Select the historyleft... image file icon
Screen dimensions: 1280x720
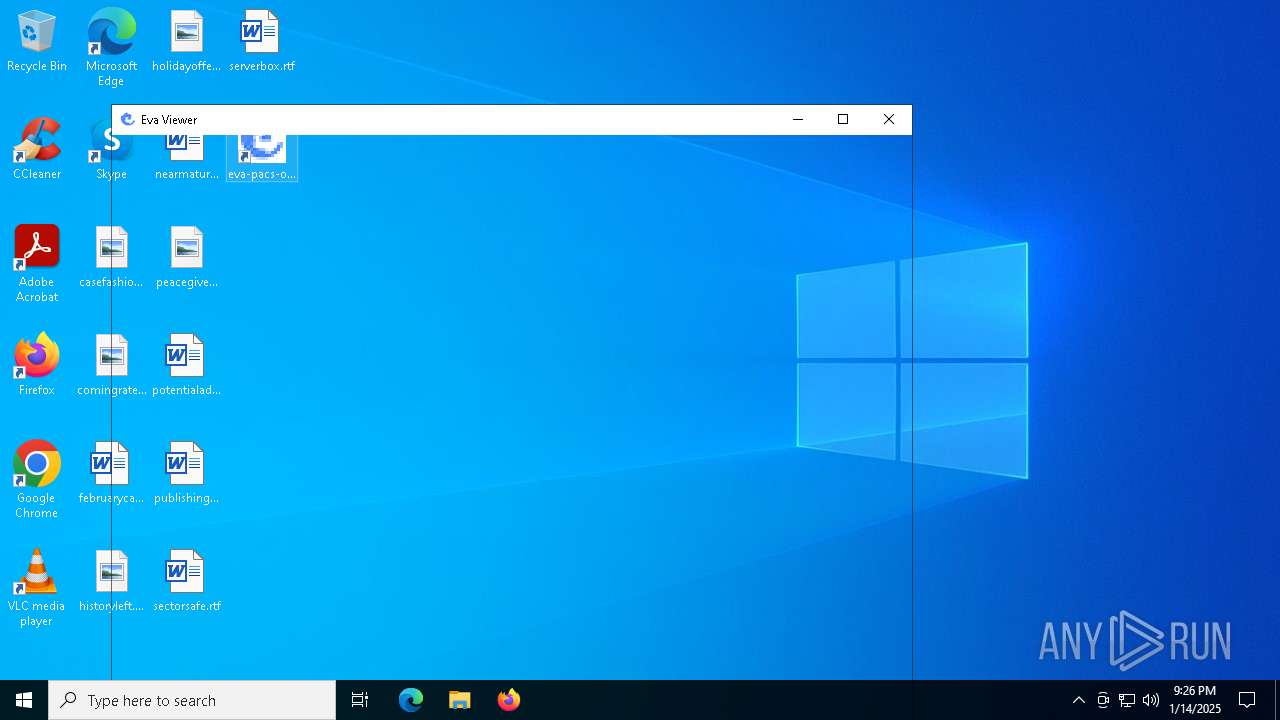coord(111,582)
